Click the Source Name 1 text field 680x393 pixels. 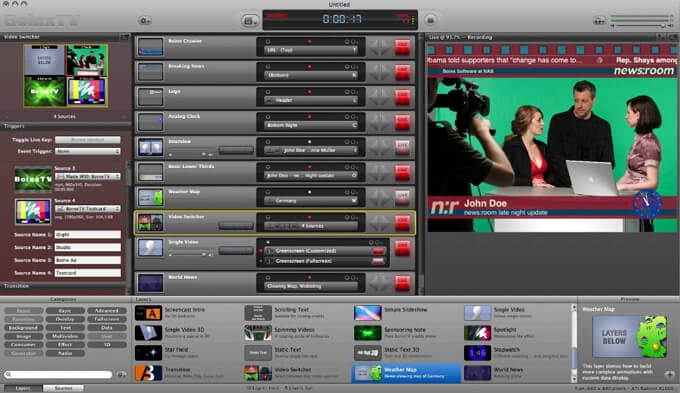pyautogui.click(x=88, y=235)
